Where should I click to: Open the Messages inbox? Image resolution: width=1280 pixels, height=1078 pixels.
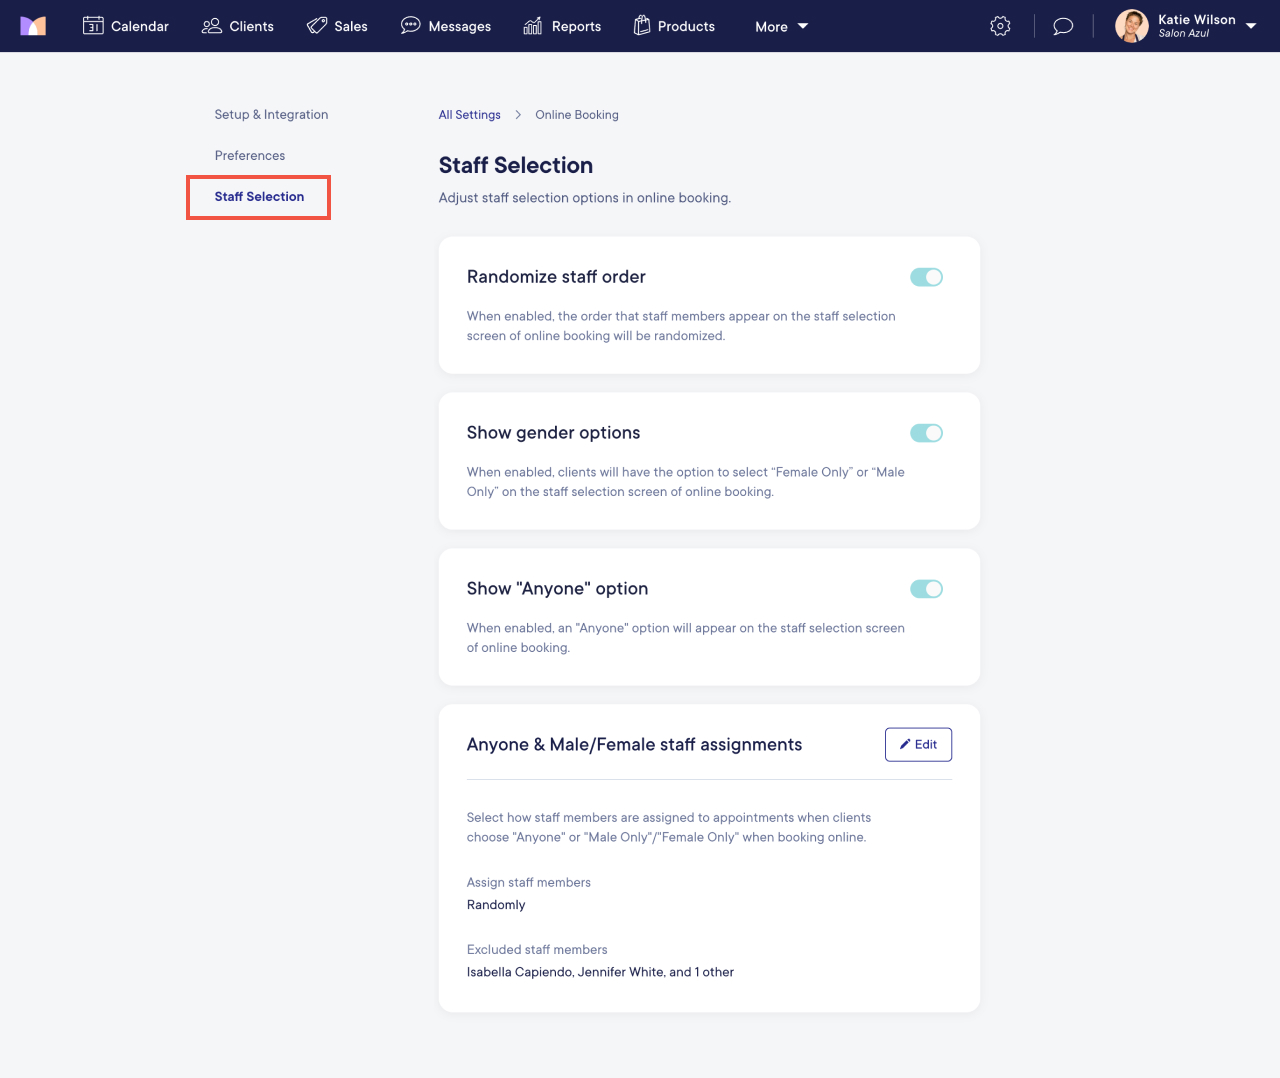446,26
